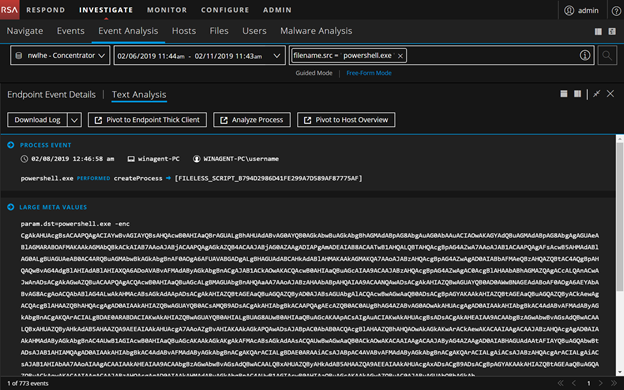Switch to Free-Form Mode
The height and width of the screenshot is (390, 624).
pyautogui.click(x=369, y=73)
